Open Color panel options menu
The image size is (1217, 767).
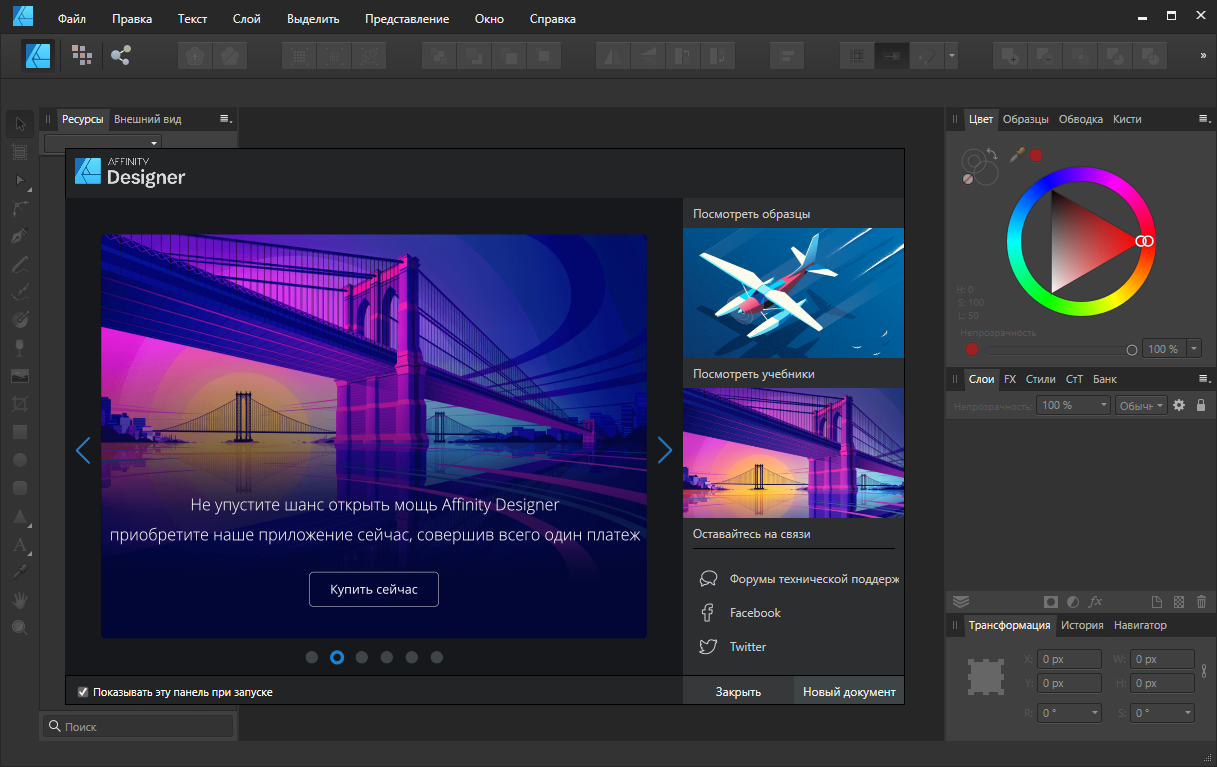pyautogui.click(x=1204, y=119)
